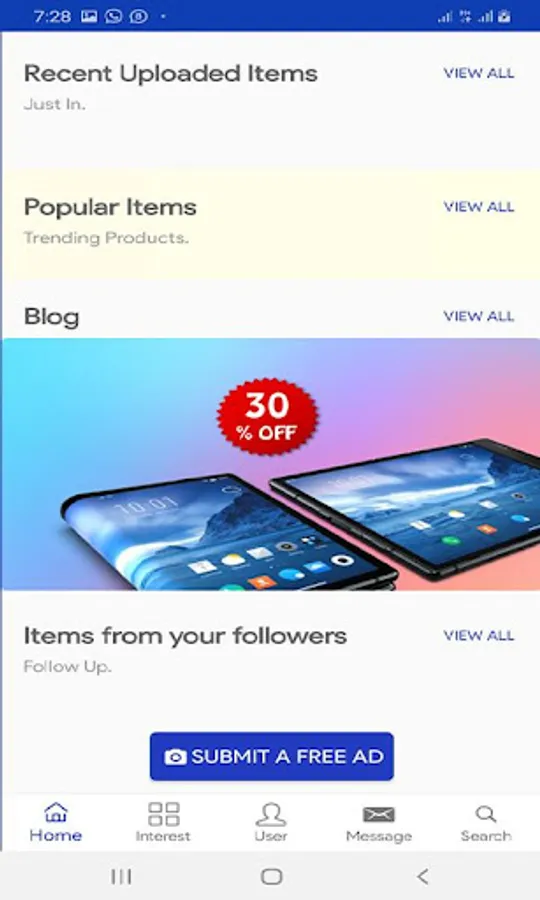Image resolution: width=540 pixels, height=900 pixels.
Task: Click the camera icon on Submit button
Action: [176, 757]
